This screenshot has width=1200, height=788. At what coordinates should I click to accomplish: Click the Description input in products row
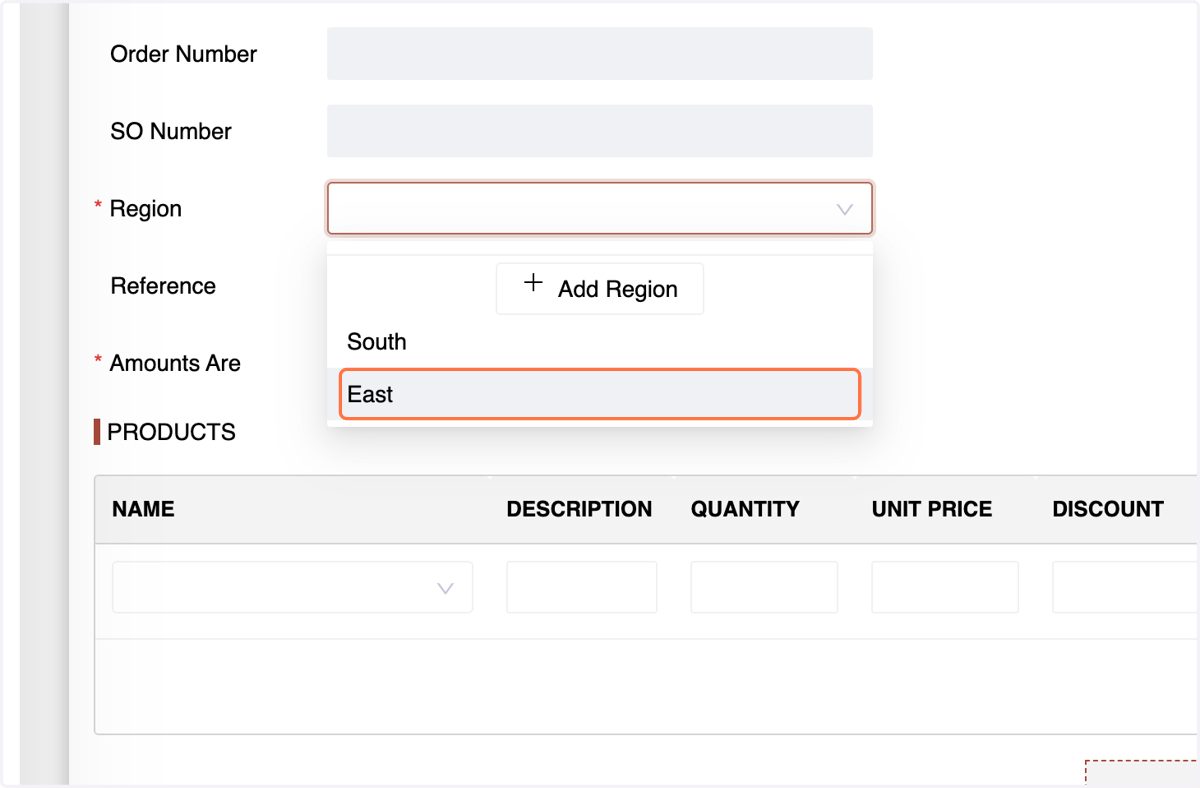coord(581,587)
